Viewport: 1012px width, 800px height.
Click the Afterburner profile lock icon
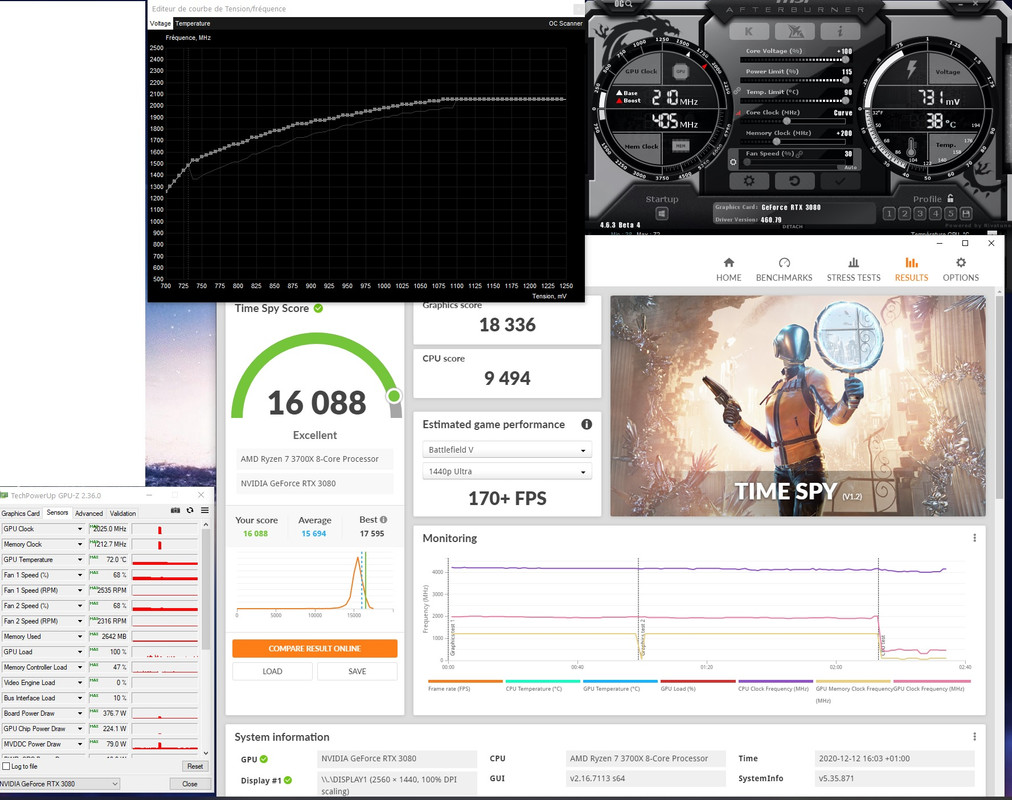tap(950, 199)
